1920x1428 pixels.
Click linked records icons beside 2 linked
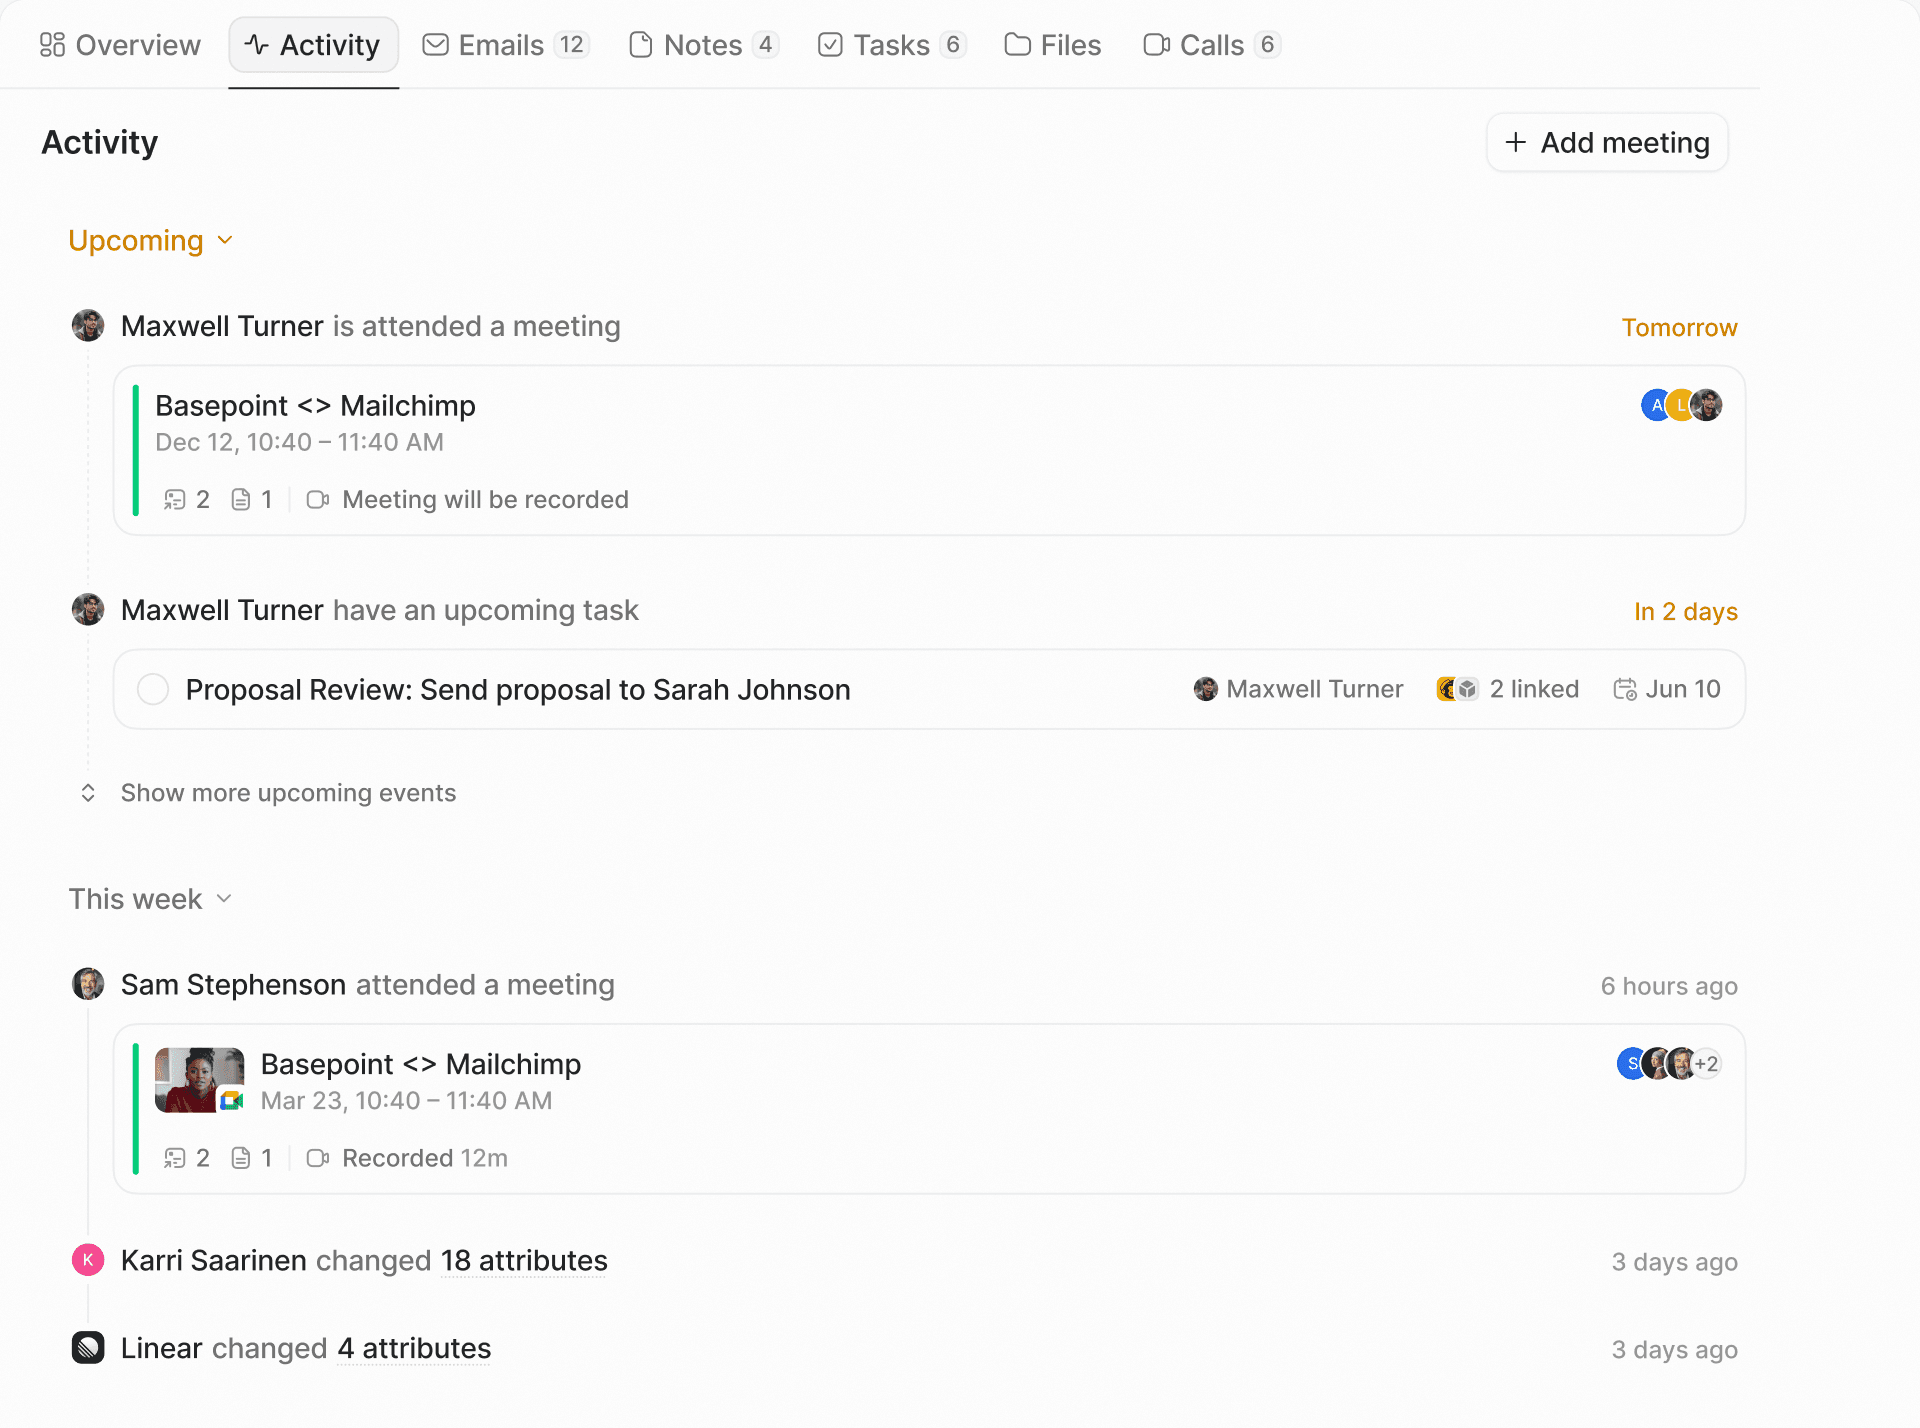pos(1458,689)
